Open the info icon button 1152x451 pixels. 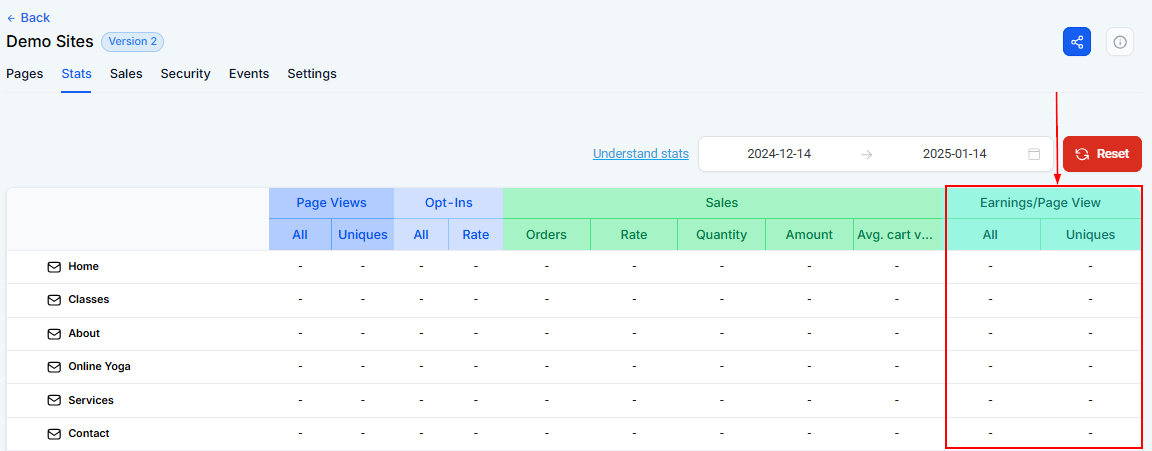(1120, 42)
